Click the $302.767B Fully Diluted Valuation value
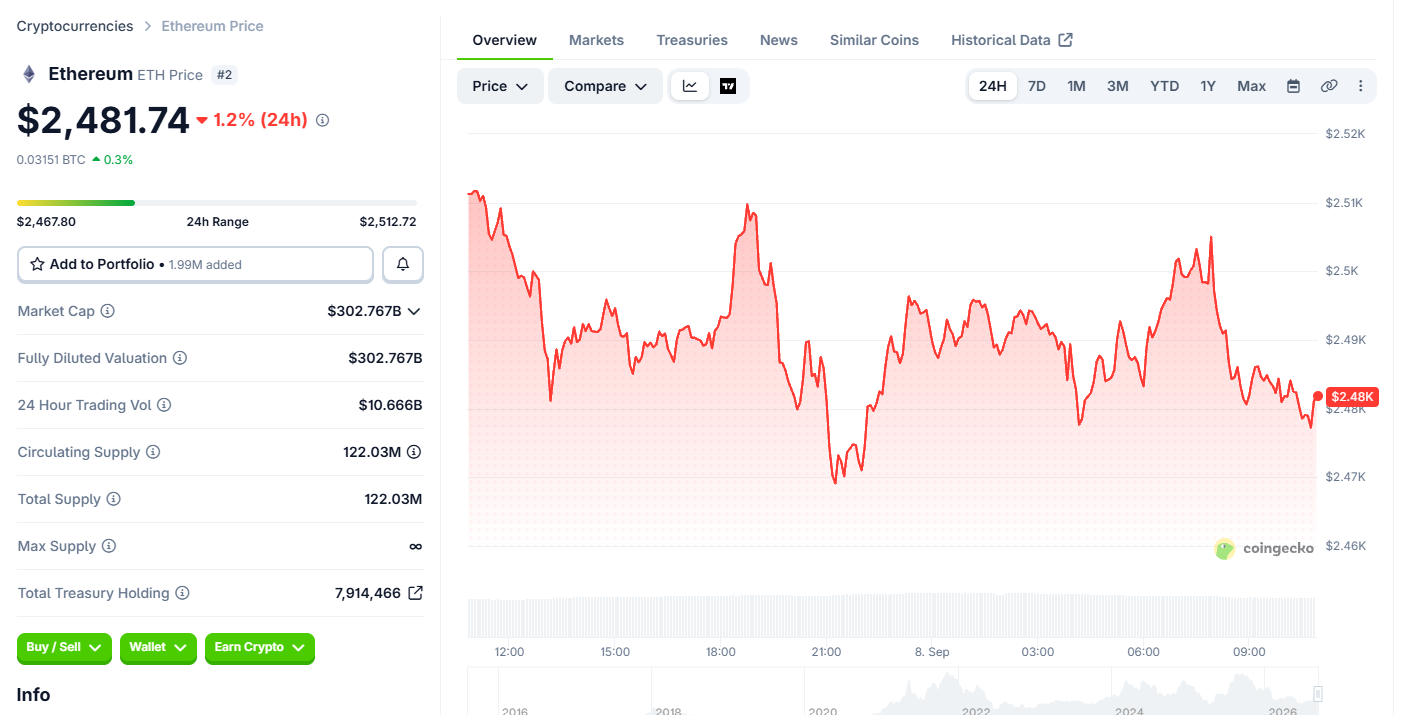The height and width of the screenshot is (715, 1401). pyautogui.click(x=385, y=358)
